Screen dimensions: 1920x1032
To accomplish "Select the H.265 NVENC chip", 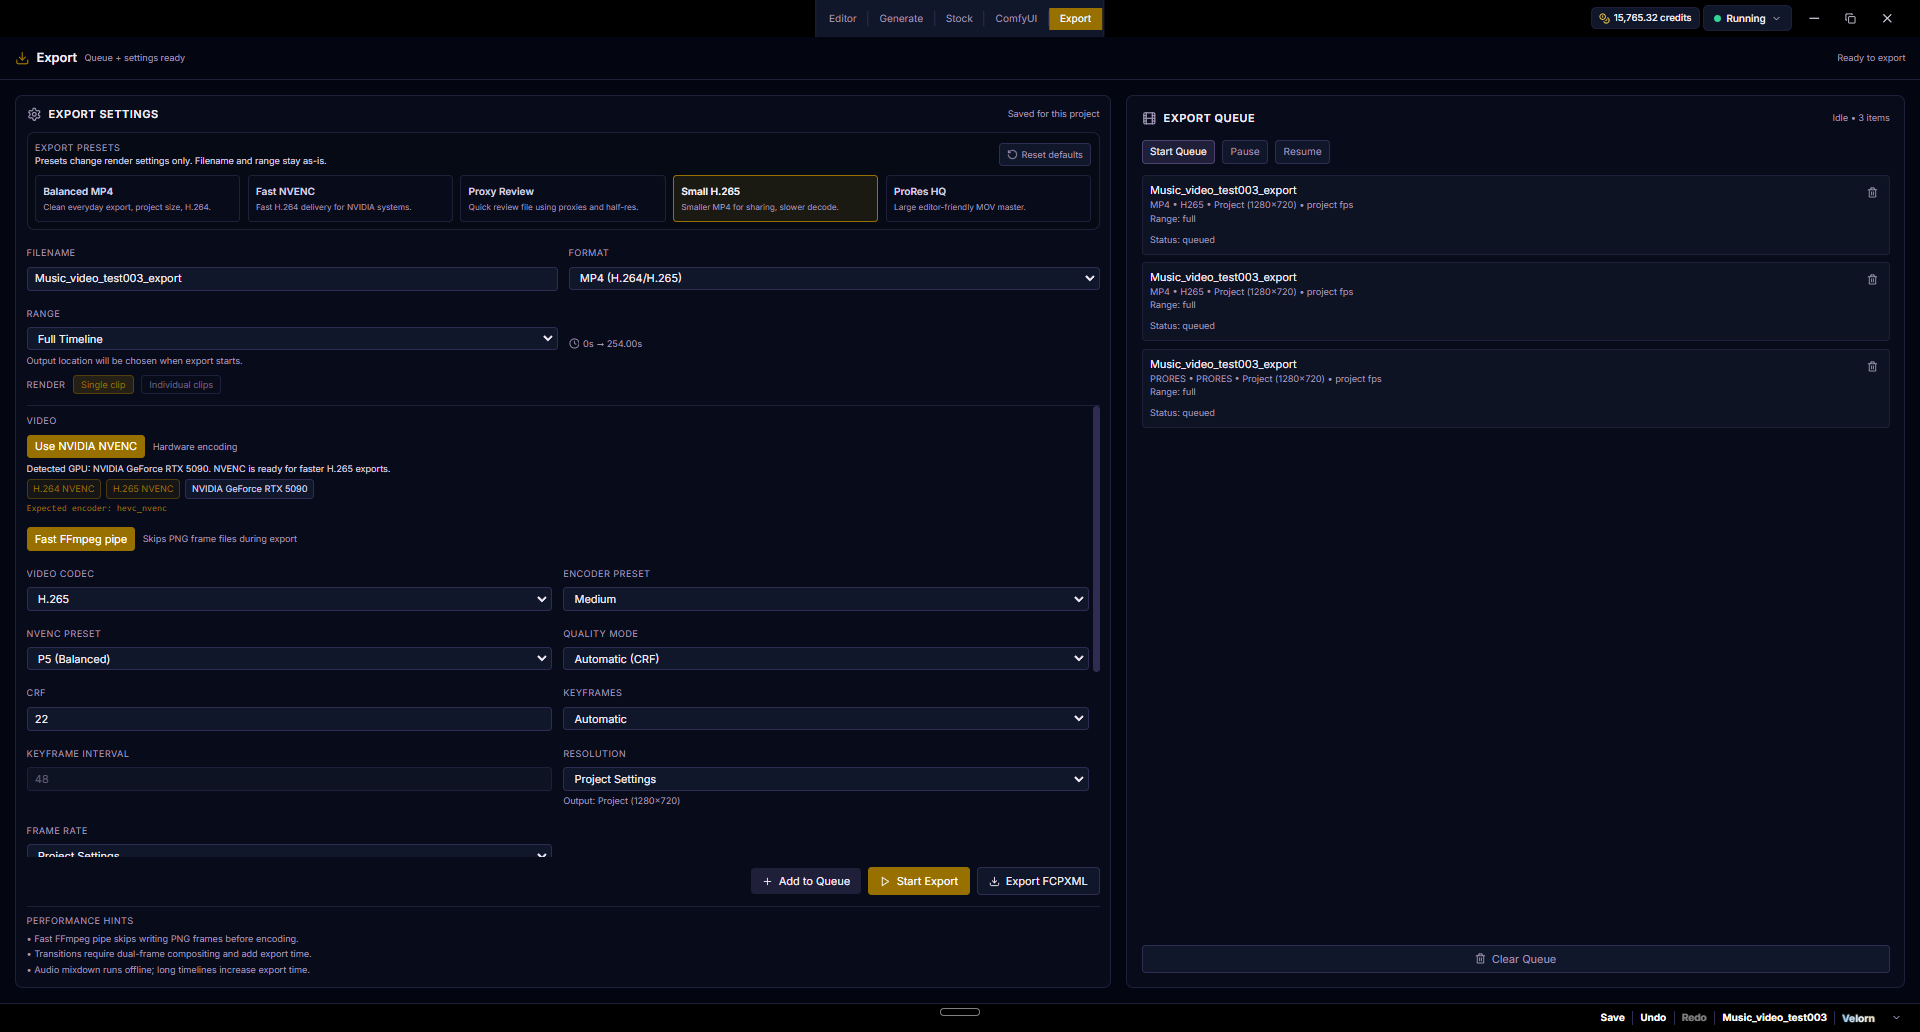I will (x=143, y=489).
